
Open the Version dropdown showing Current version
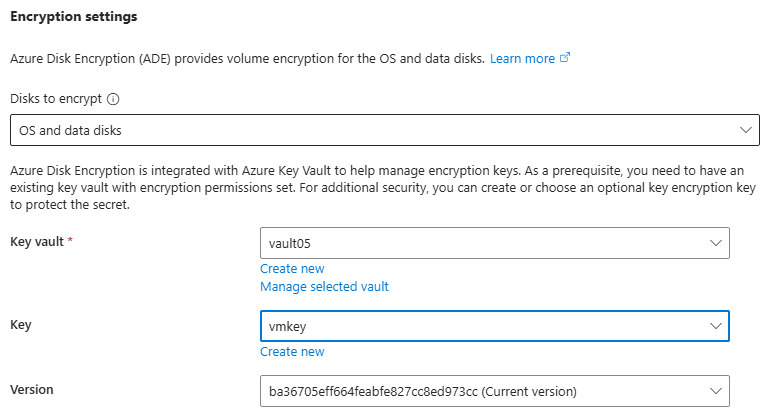point(480,390)
